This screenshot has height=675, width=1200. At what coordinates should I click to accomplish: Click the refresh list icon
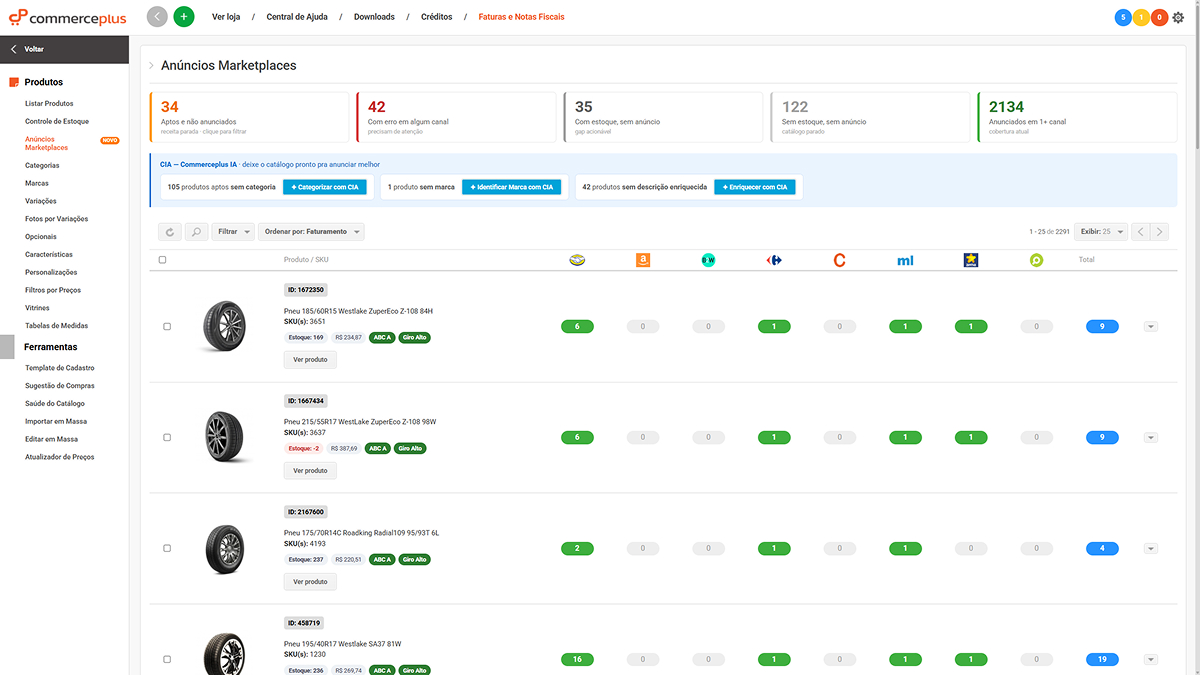point(170,232)
